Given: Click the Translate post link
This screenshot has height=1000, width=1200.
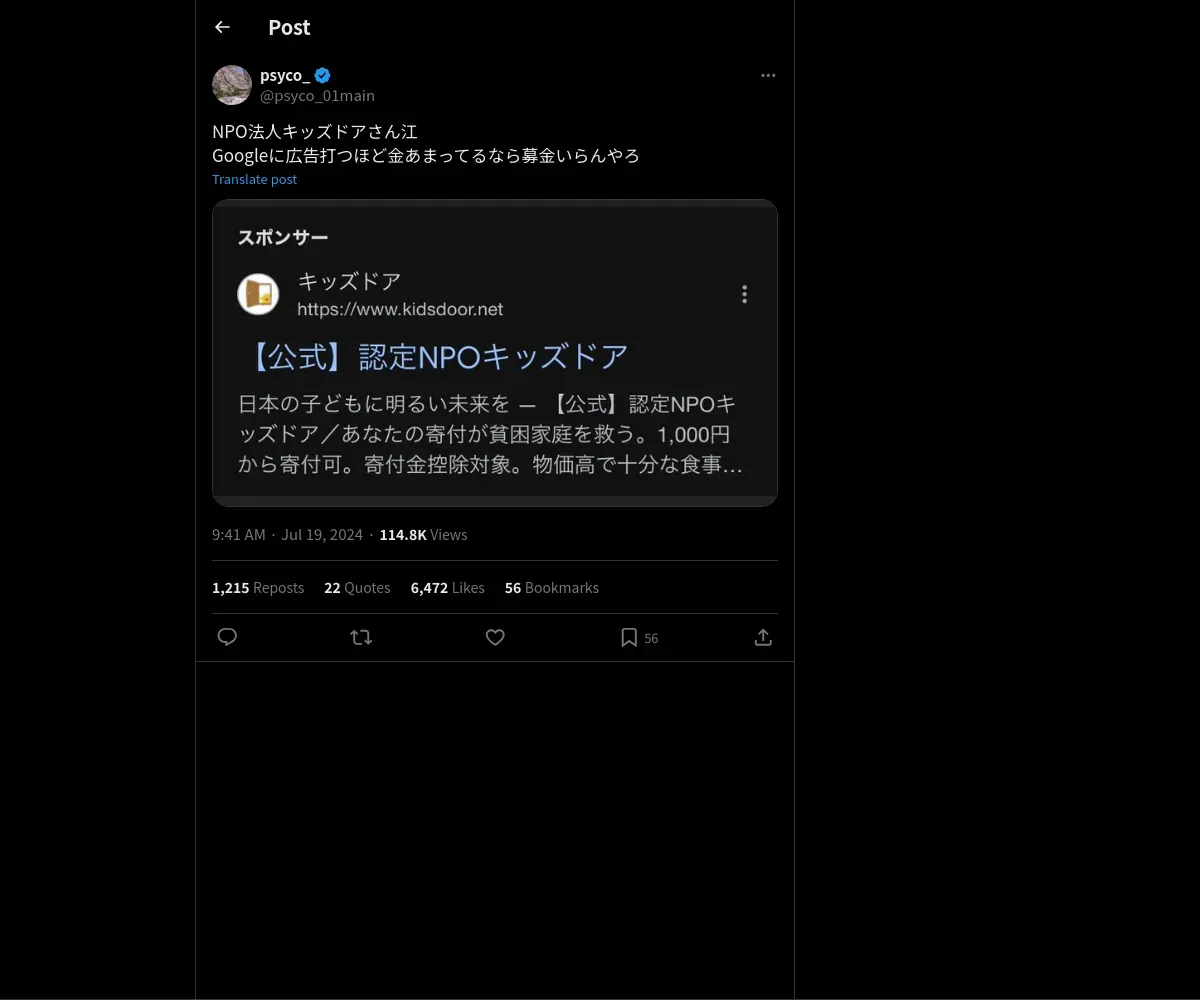Looking at the screenshot, I should click(x=254, y=179).
